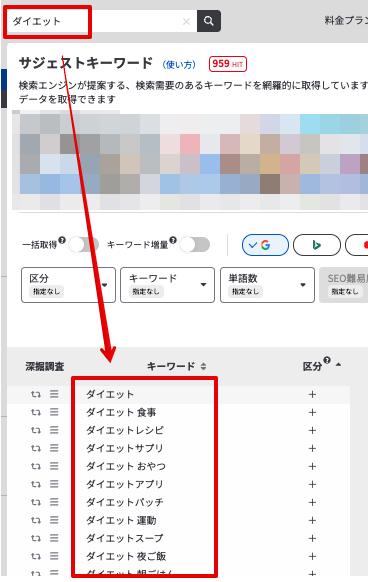Click the deep-dive arrows icon for ダイエット 食事
The height and width of the screenshot is (582, 368).
(36, 412)
